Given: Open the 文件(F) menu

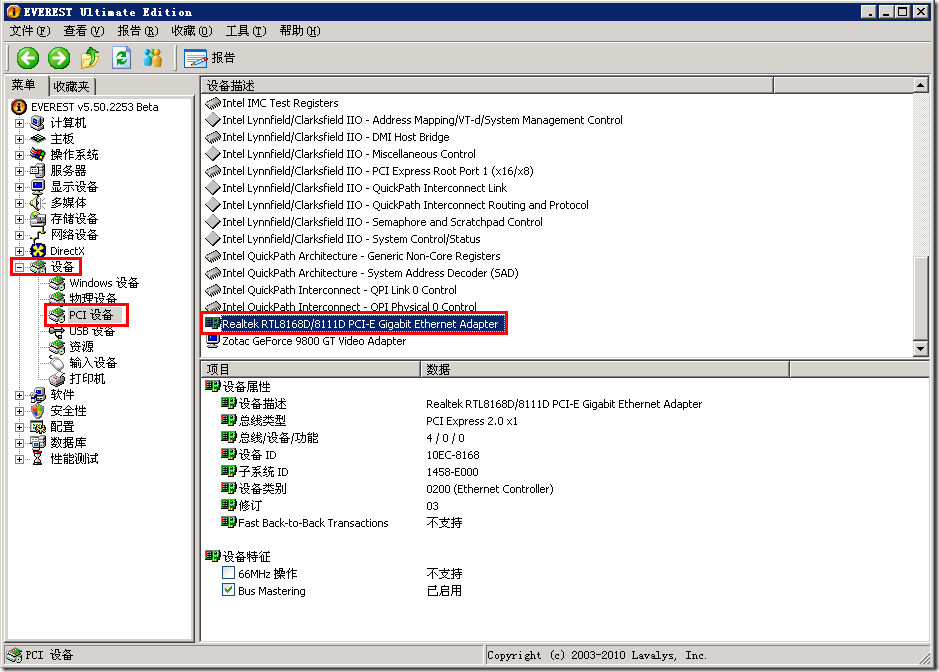Looking at the screenshot, I should 30,31.
